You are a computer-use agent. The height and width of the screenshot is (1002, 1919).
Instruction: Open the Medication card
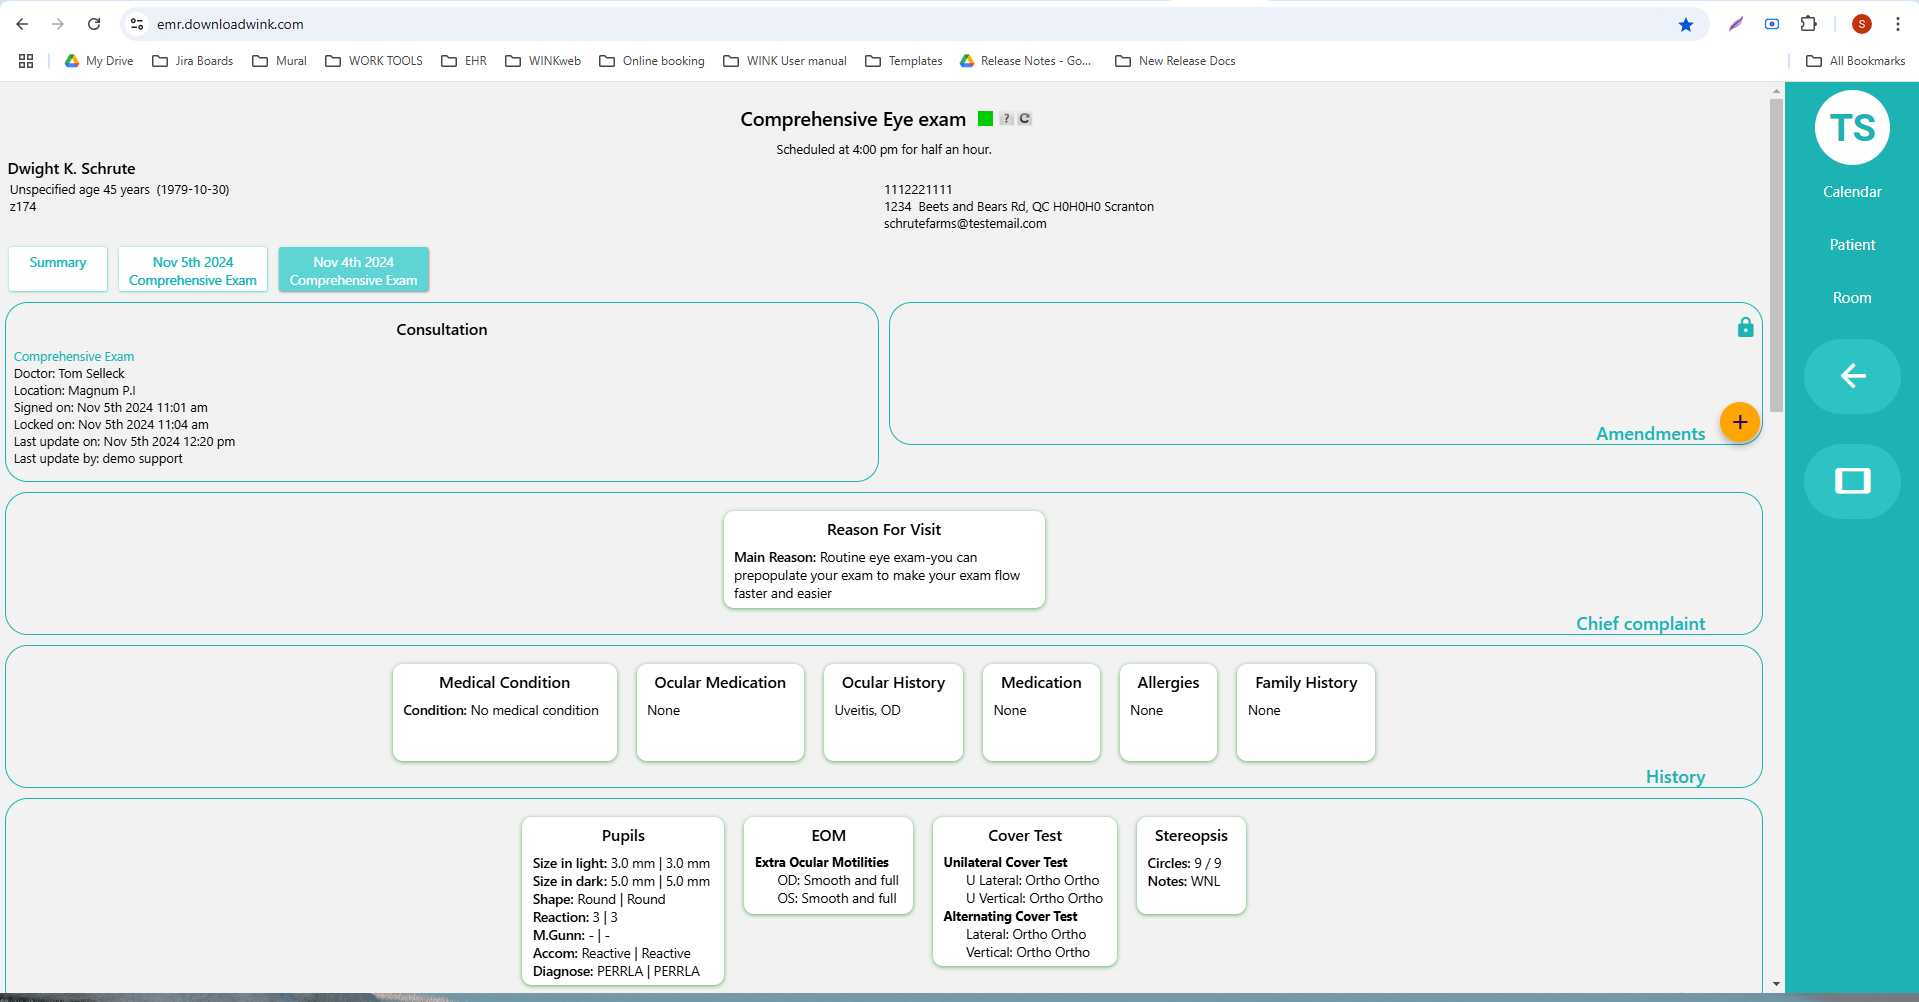coord(1041,713)
